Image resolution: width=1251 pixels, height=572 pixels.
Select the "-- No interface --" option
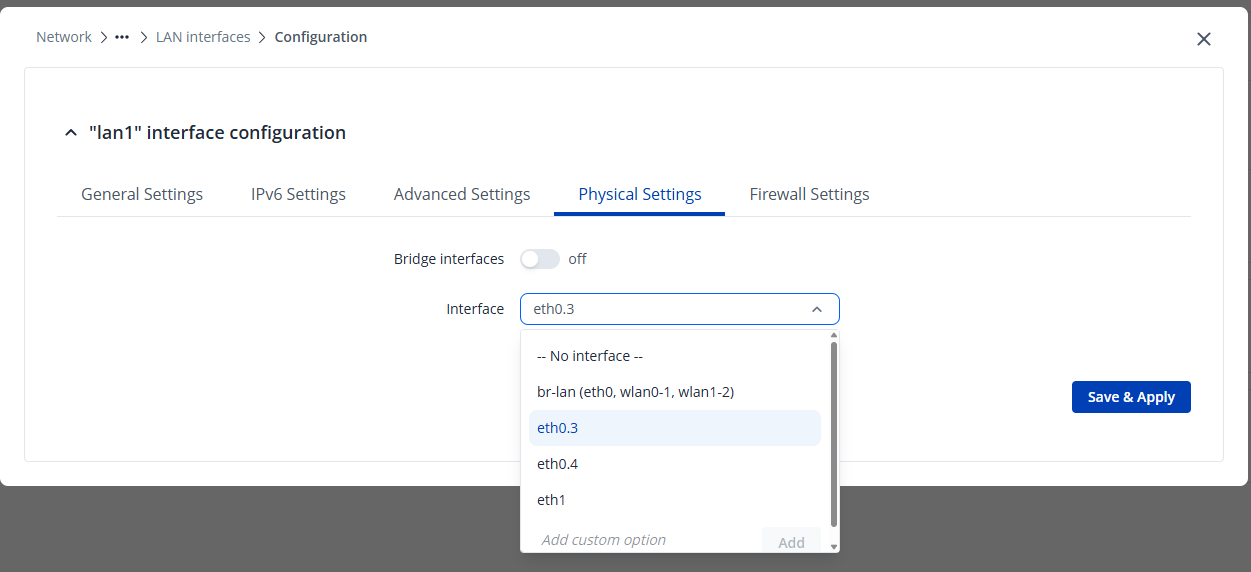pos(589,356)
